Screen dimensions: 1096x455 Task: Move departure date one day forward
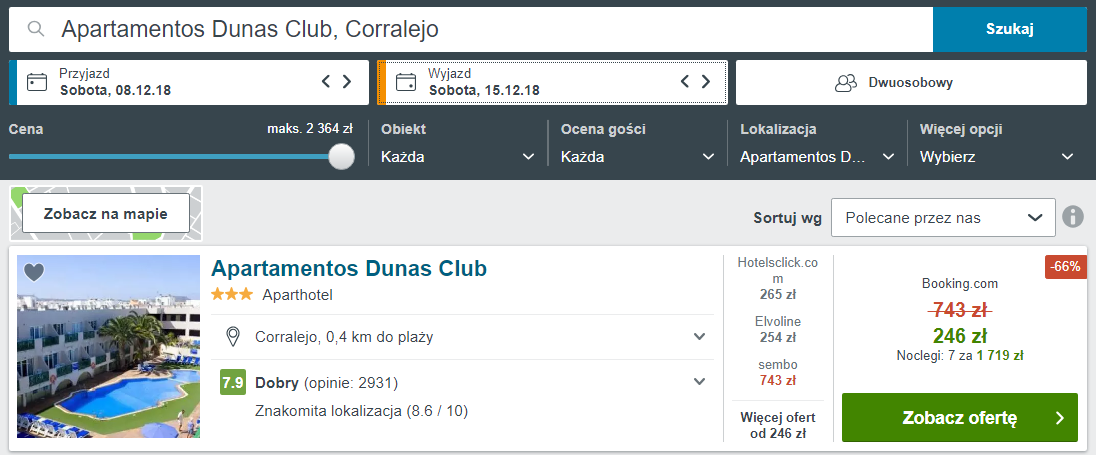pyautogui.click(x=706, y=82)
